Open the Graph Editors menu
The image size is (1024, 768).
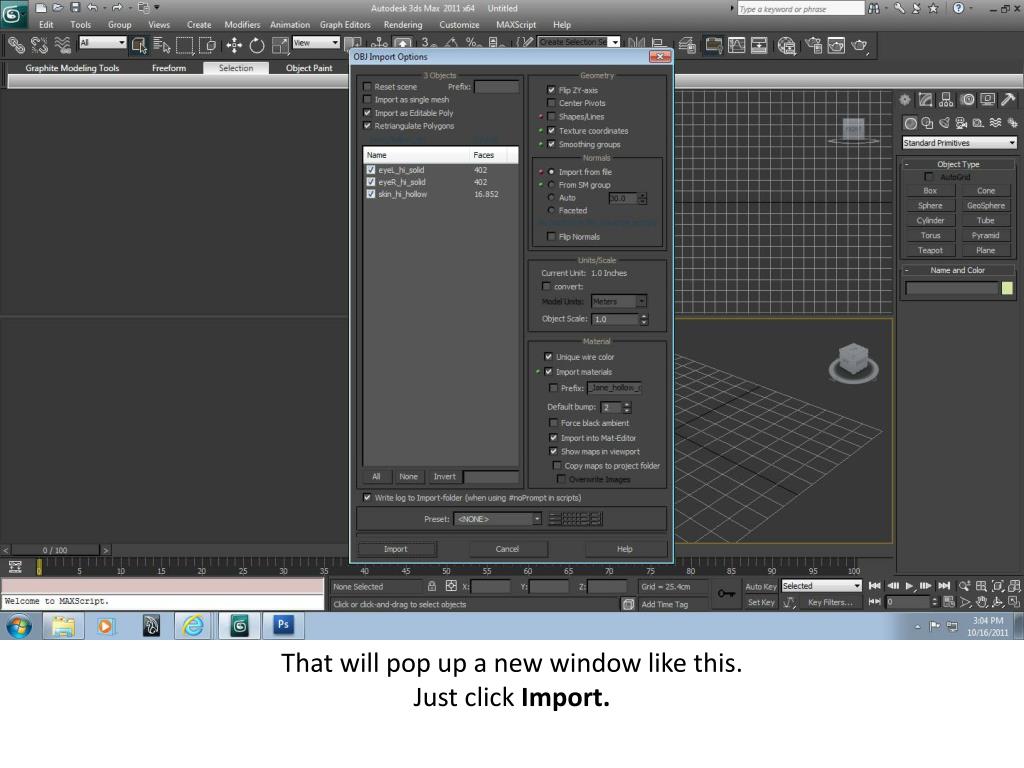[345, 25]
